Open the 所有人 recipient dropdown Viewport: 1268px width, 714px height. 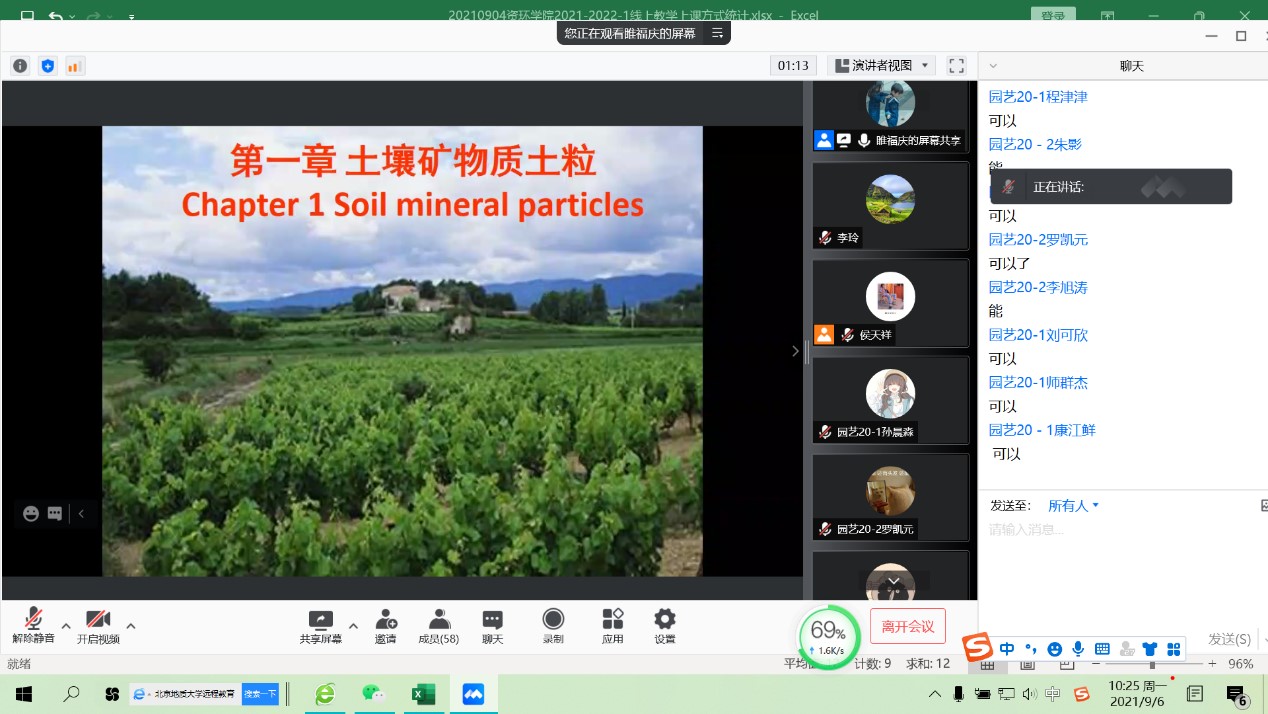(x=1073, y=506)
